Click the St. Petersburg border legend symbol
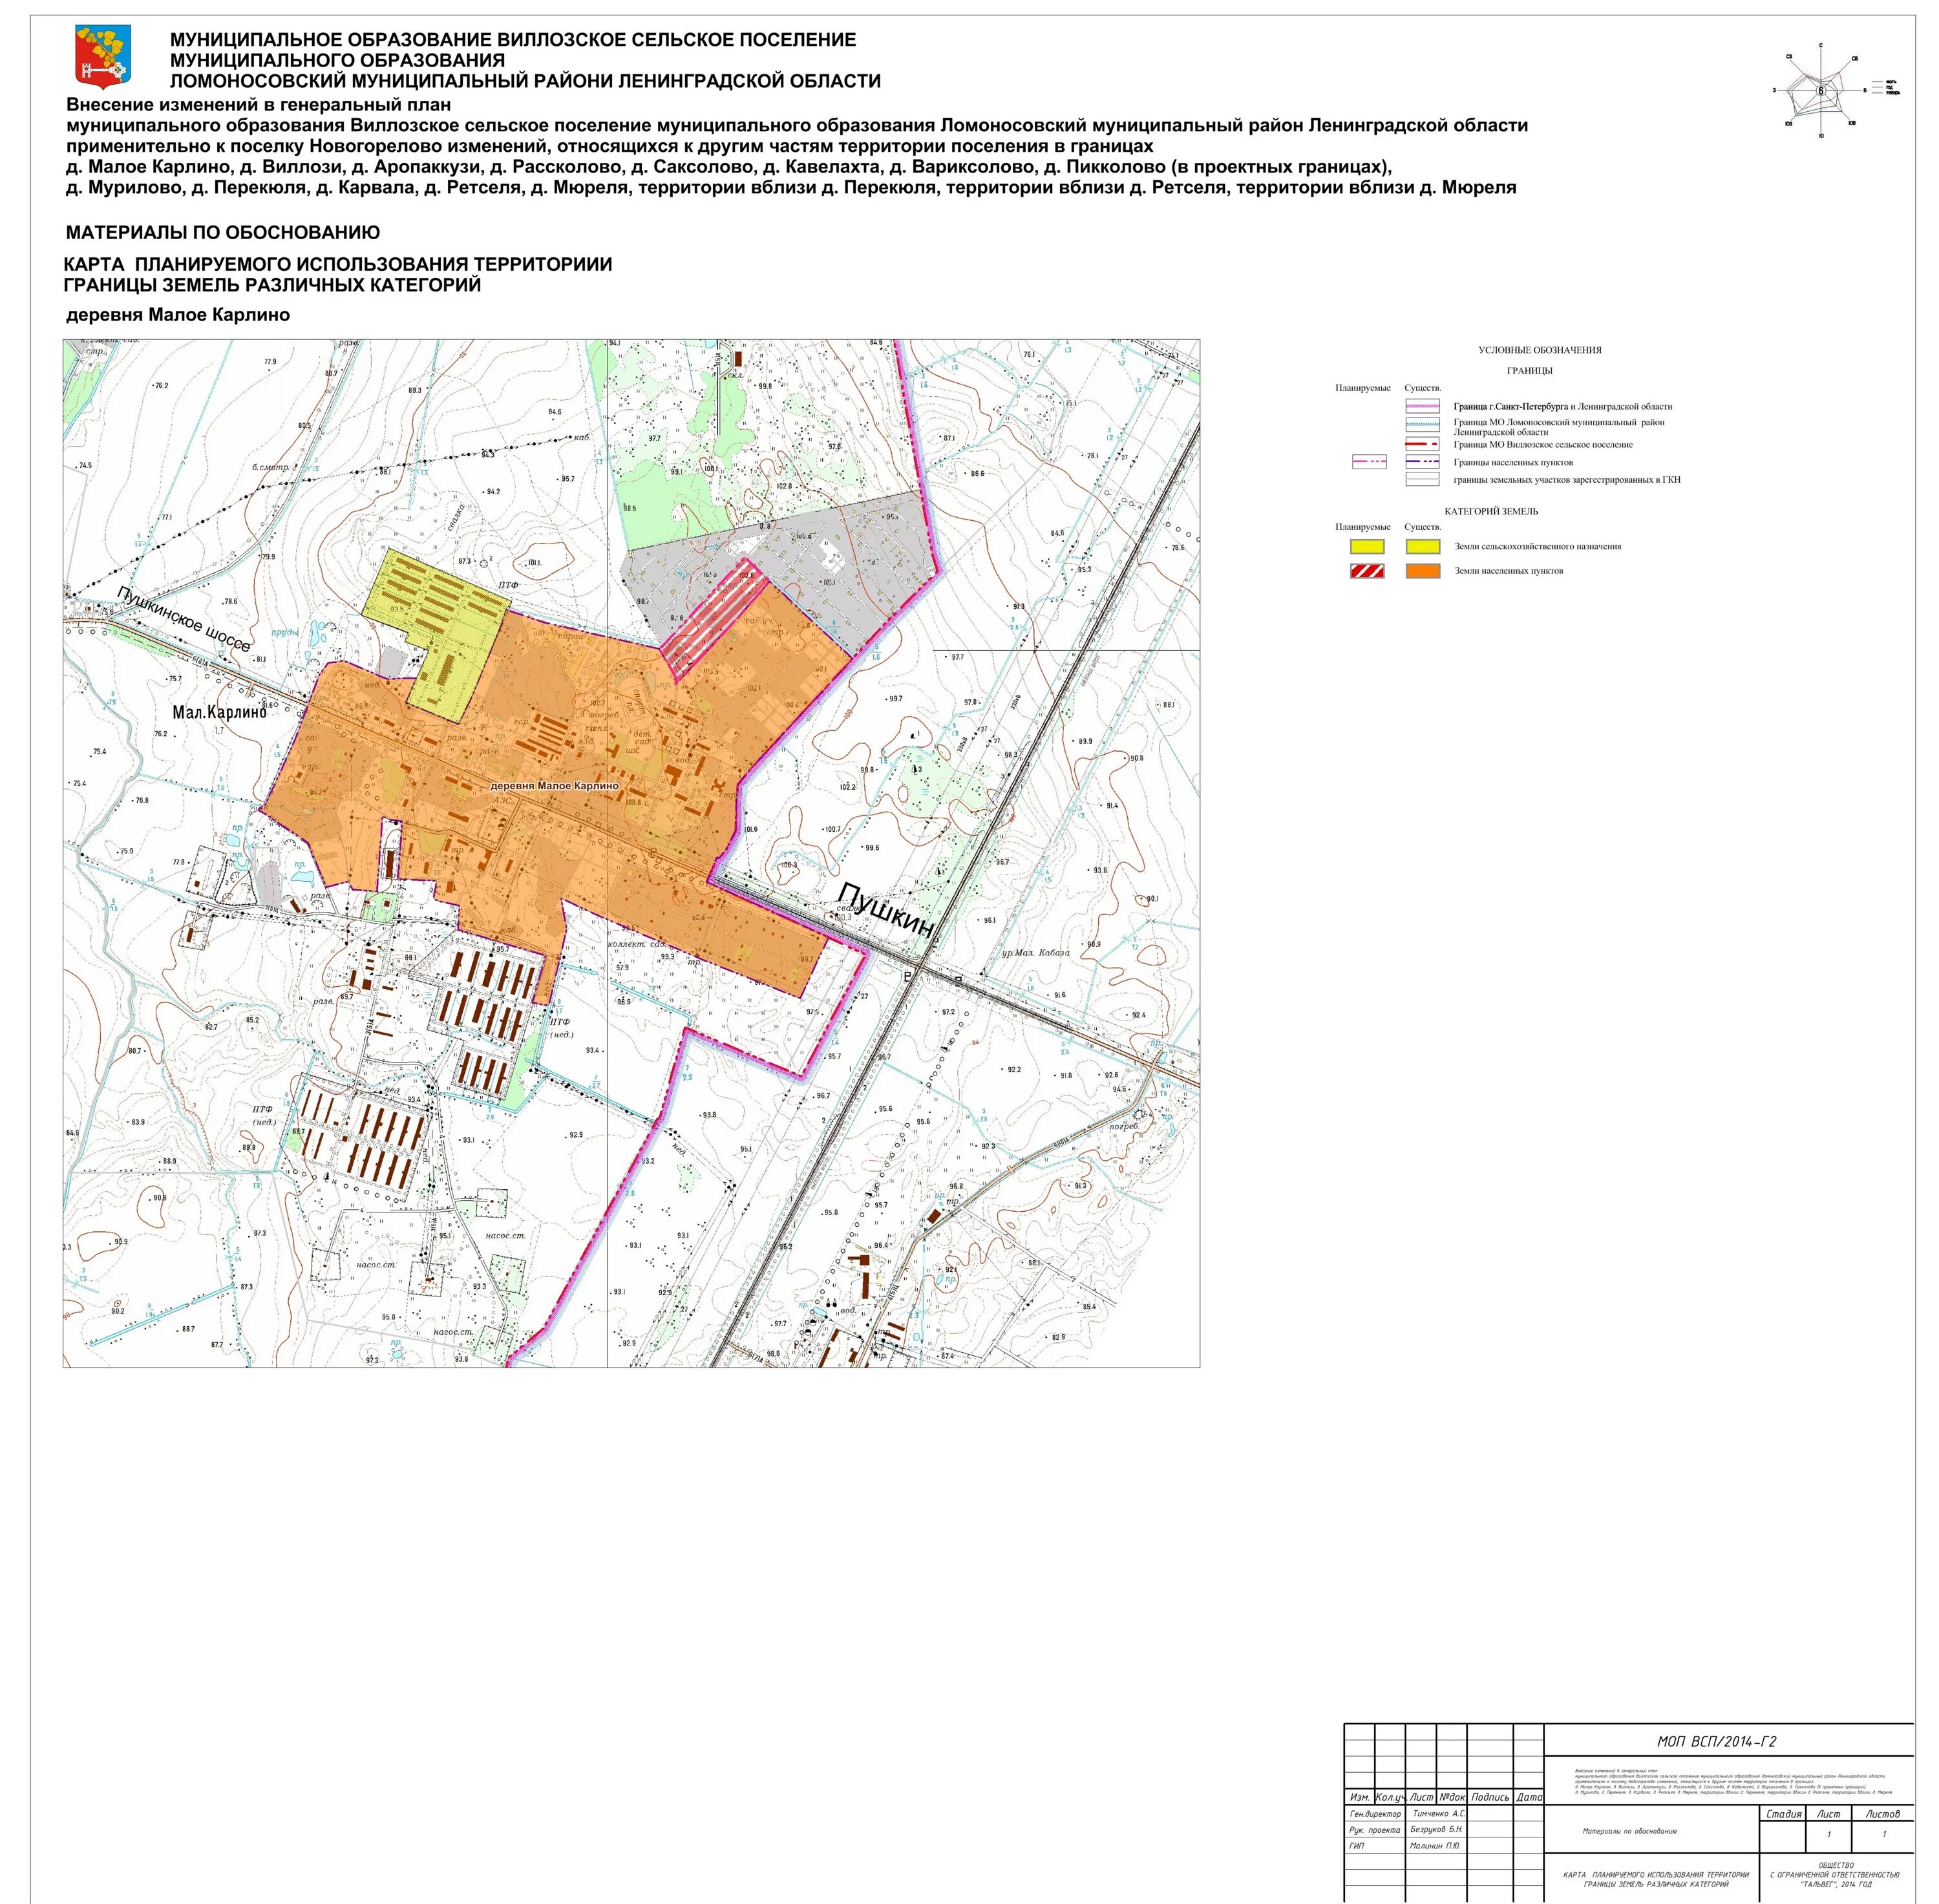This screenshot has height=1904, width=1939. 1422,407
